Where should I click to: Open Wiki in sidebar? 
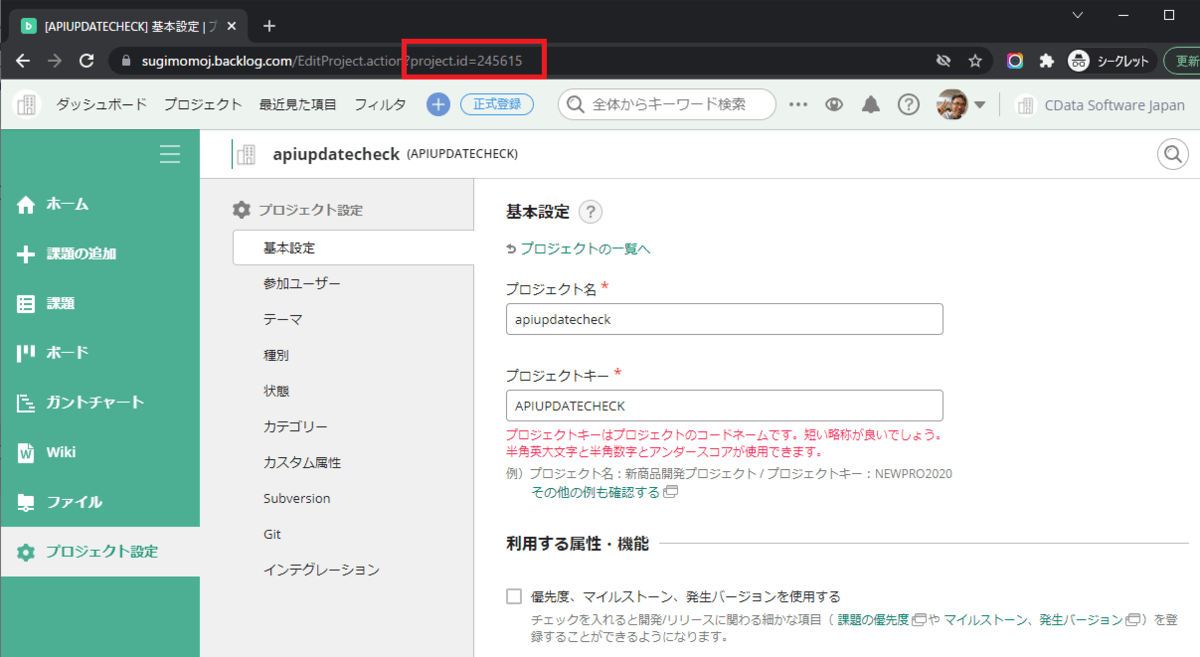pyautogui.click(x=100, y=452)
